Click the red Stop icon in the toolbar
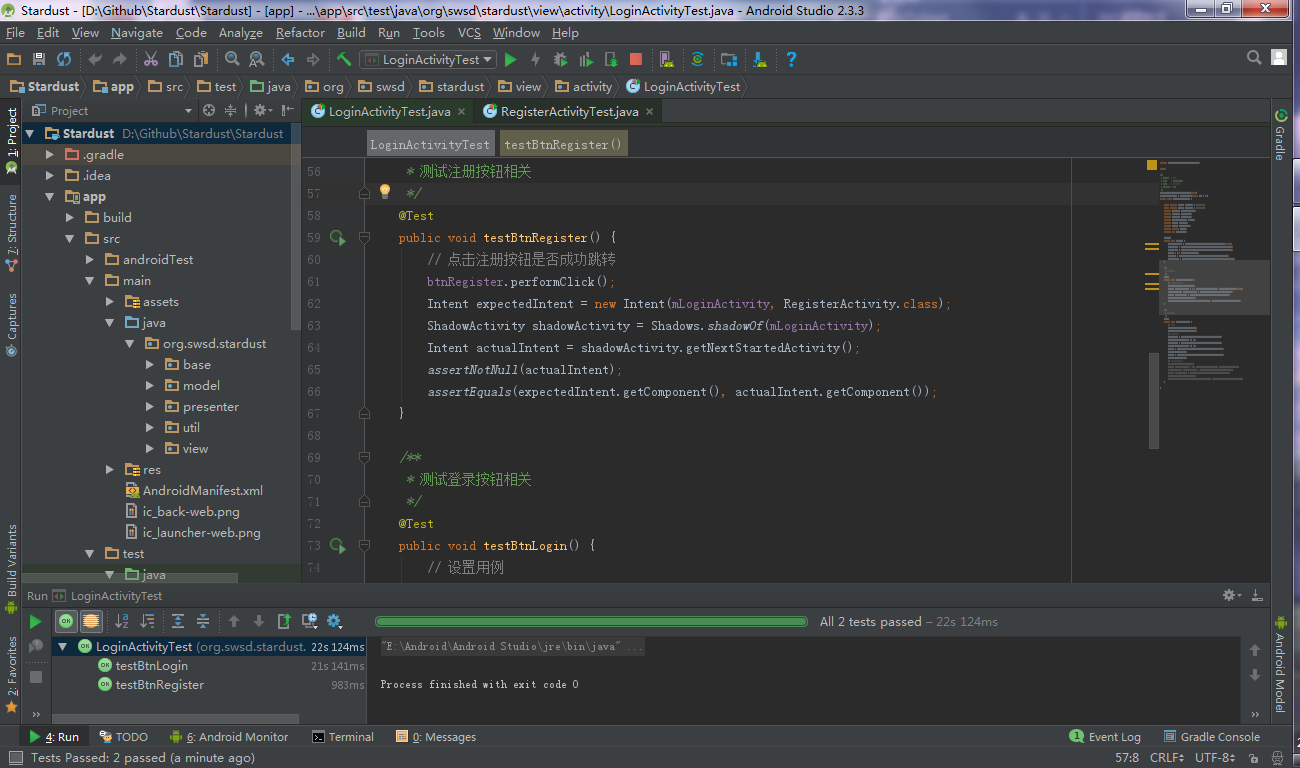 (x=636, y=60)
